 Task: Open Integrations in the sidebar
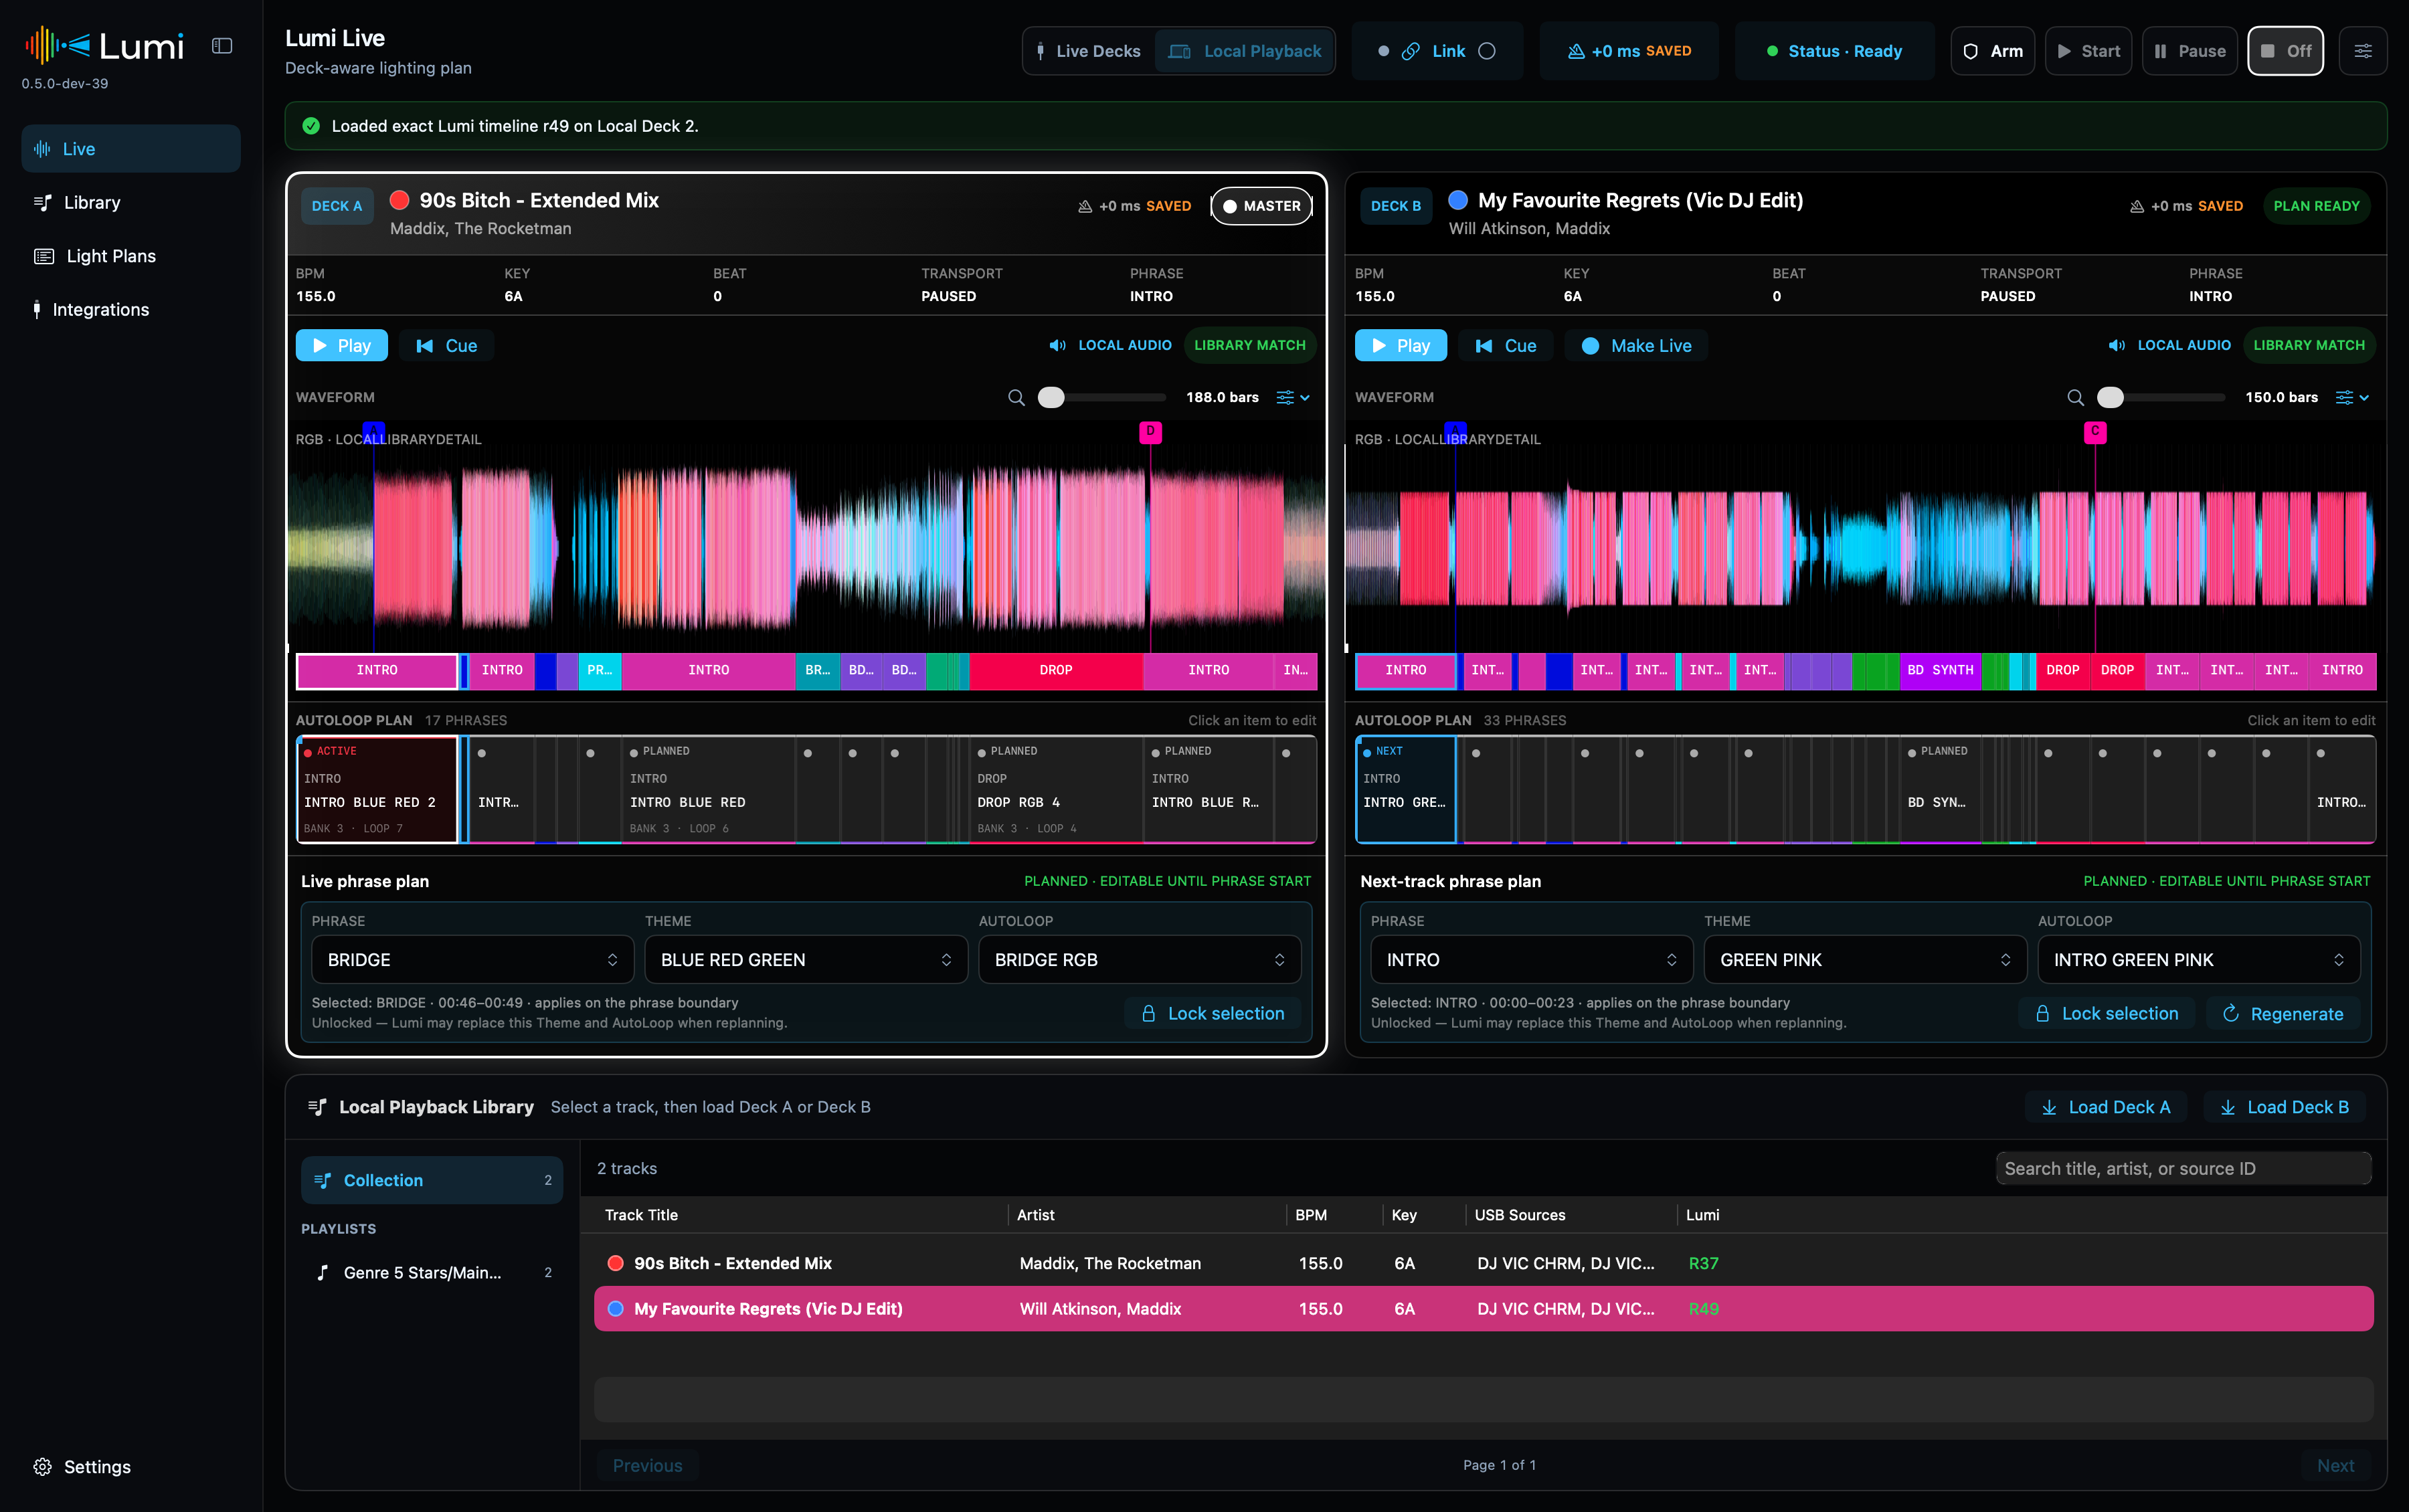coord(131,310)
